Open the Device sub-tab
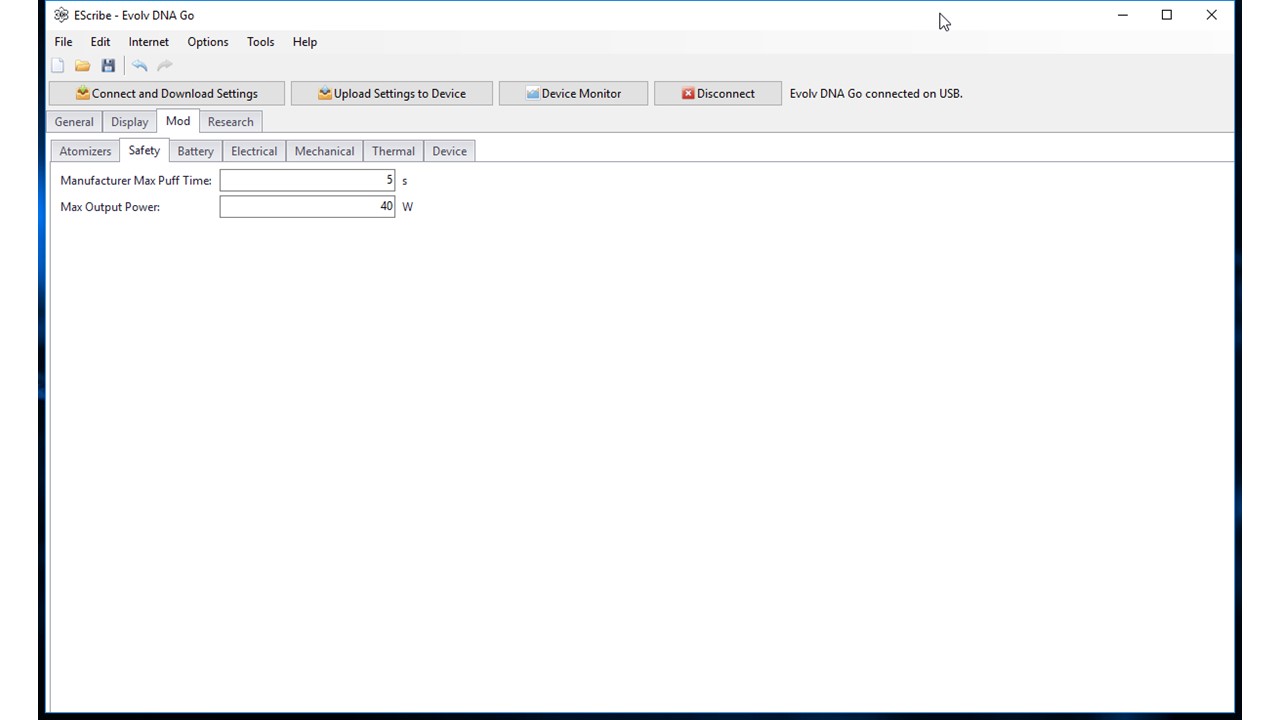 [x=450, y=151]
